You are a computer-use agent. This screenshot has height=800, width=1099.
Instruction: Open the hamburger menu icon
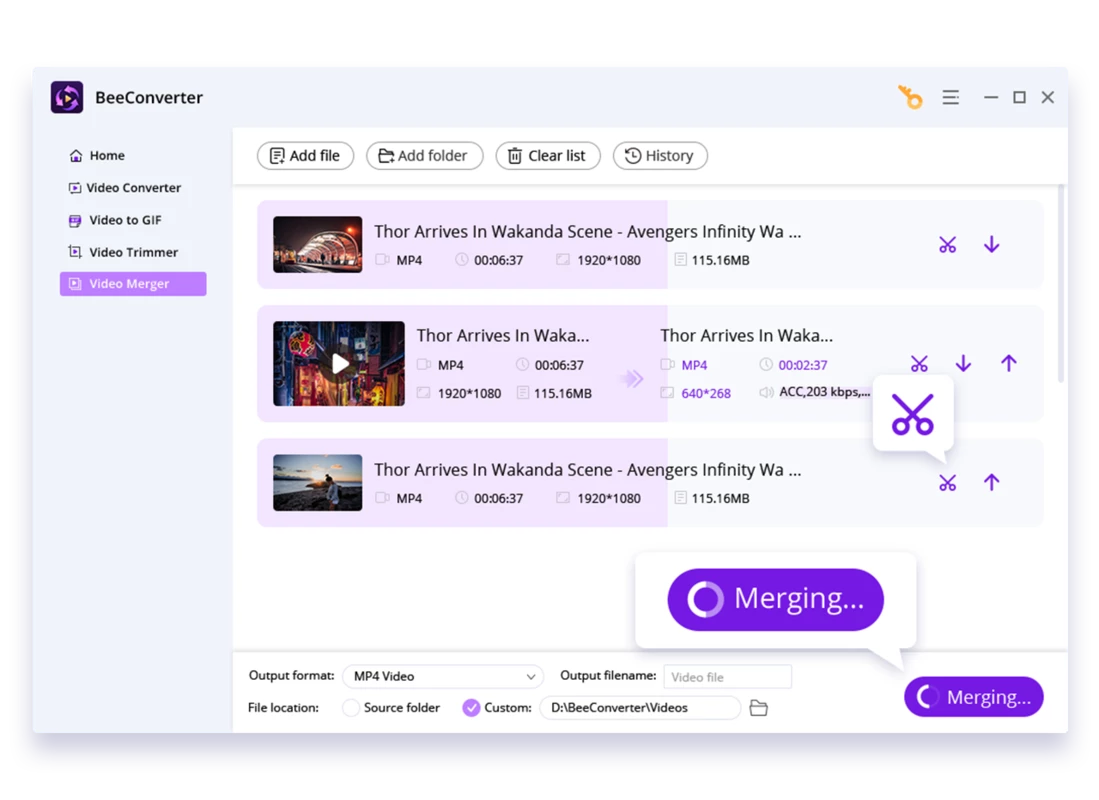coord(950,97)
